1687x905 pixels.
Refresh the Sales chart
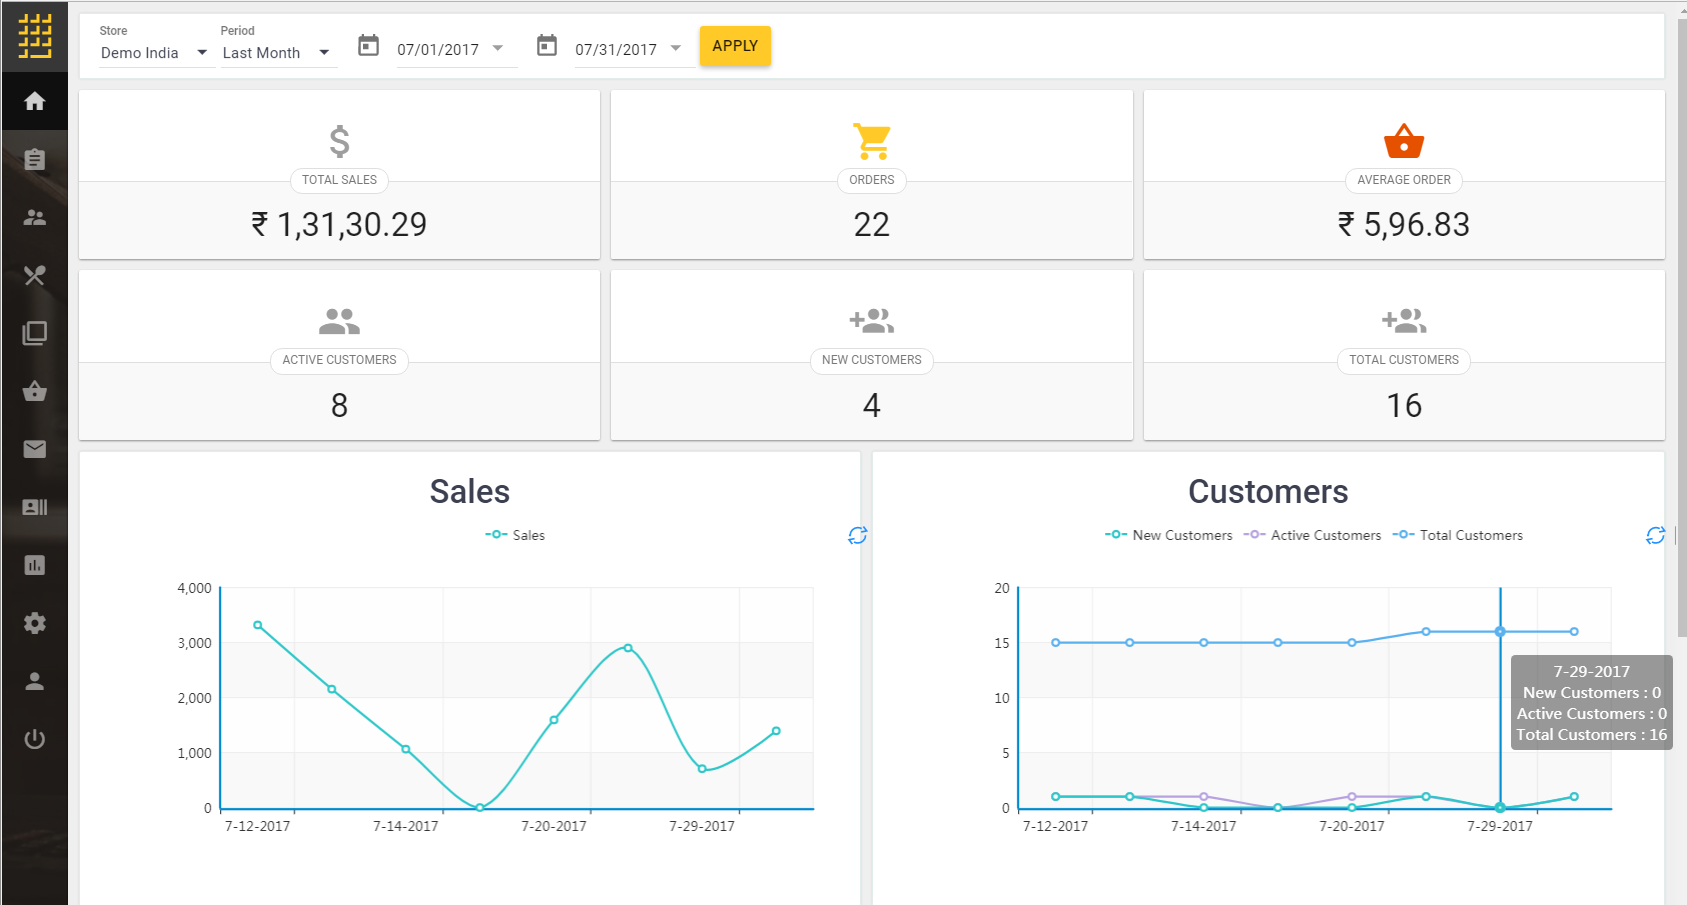tap(857, 535)
